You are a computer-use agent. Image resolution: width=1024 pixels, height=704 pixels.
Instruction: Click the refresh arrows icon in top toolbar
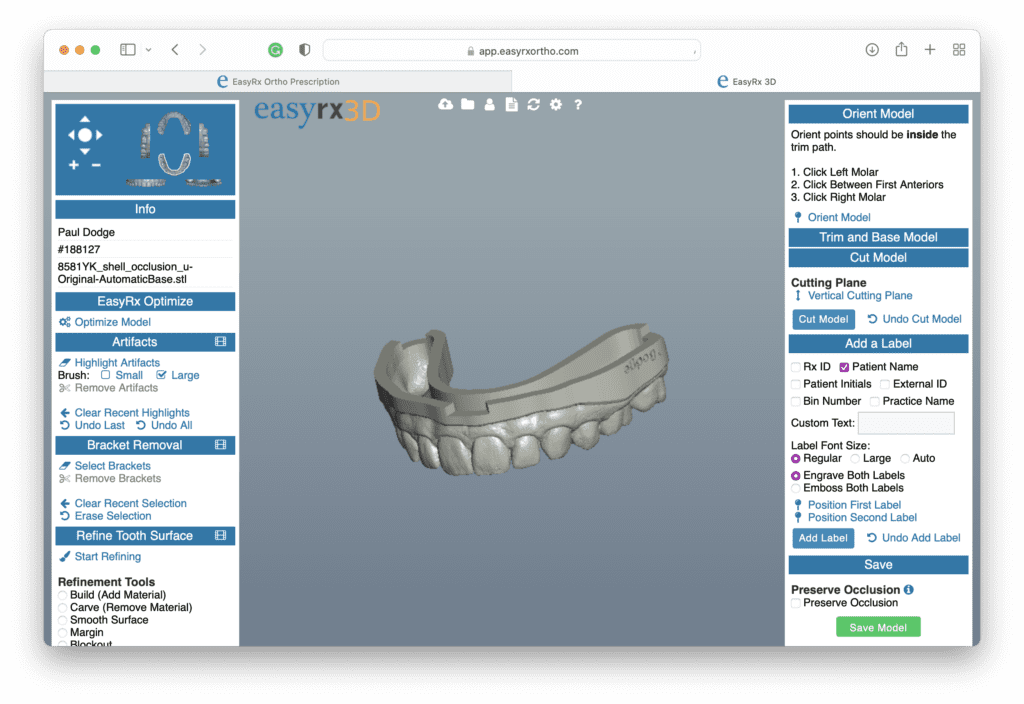pyautogui.click(x=533, y=104)
